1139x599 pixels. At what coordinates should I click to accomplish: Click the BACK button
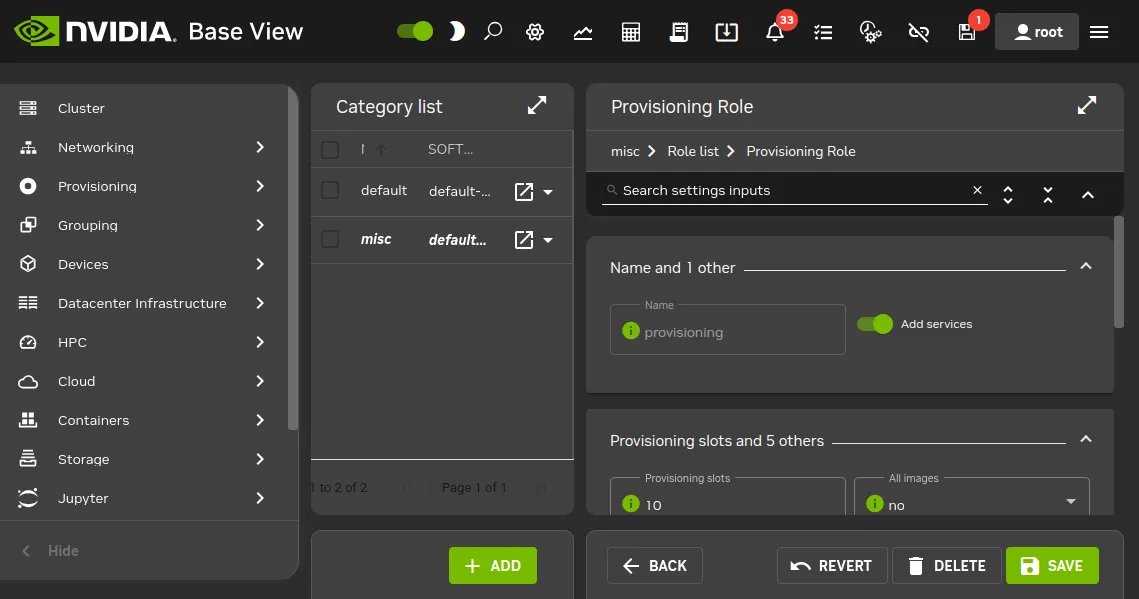point(654,566)
